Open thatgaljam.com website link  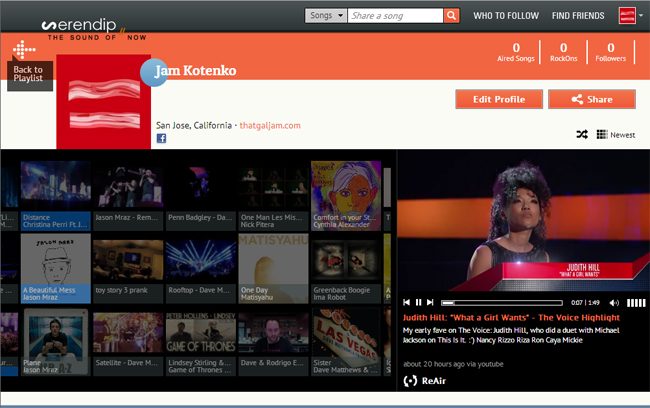tap(270, 125)
